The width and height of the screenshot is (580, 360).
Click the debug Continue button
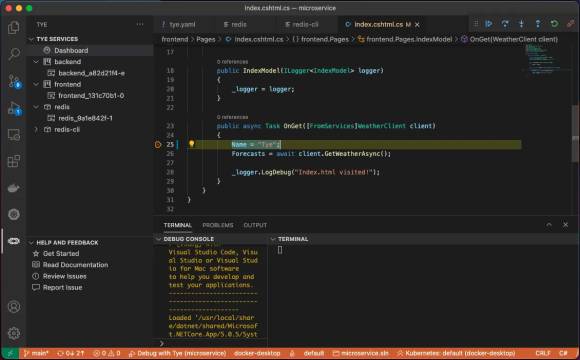(x=489, y=24)
